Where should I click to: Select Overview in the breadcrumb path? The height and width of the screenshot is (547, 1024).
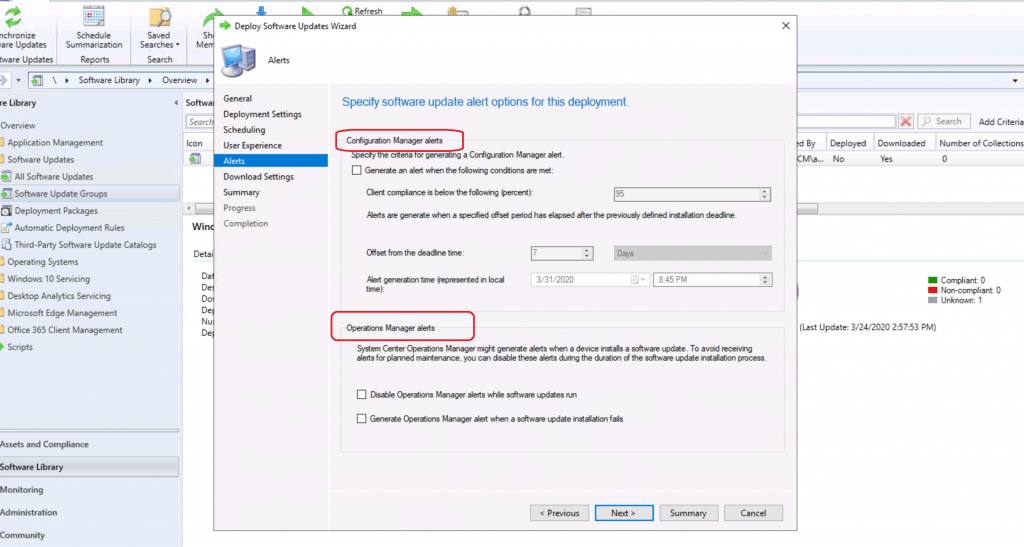[180, 80]
